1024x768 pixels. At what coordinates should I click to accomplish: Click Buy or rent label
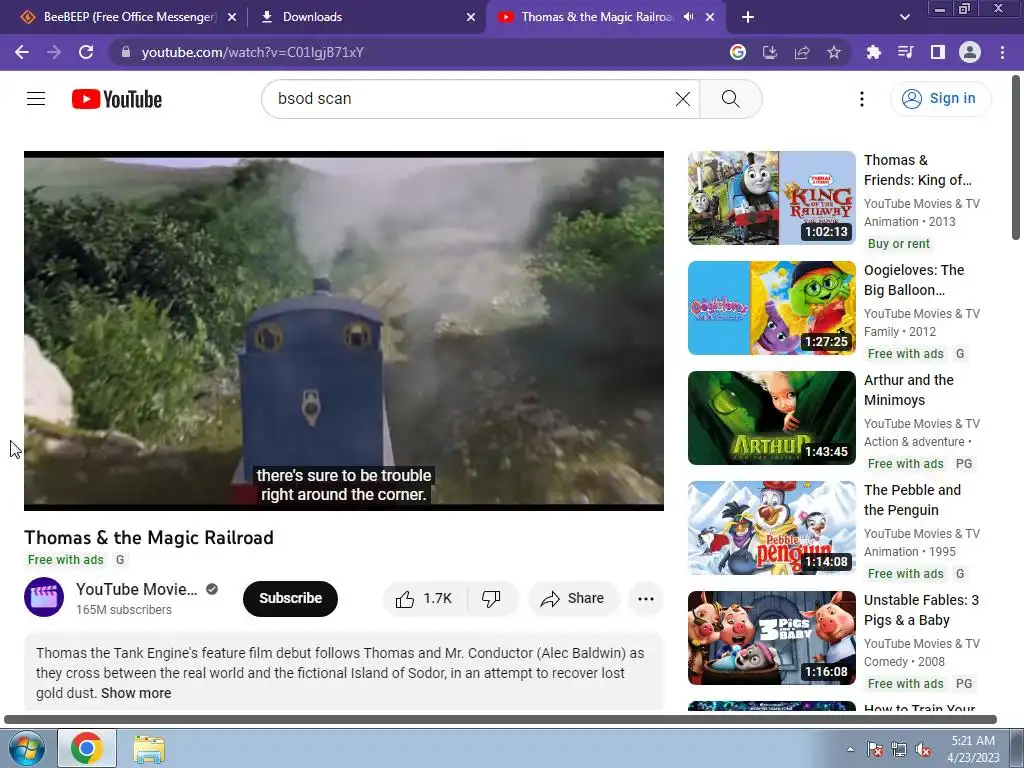pos(899,244)
